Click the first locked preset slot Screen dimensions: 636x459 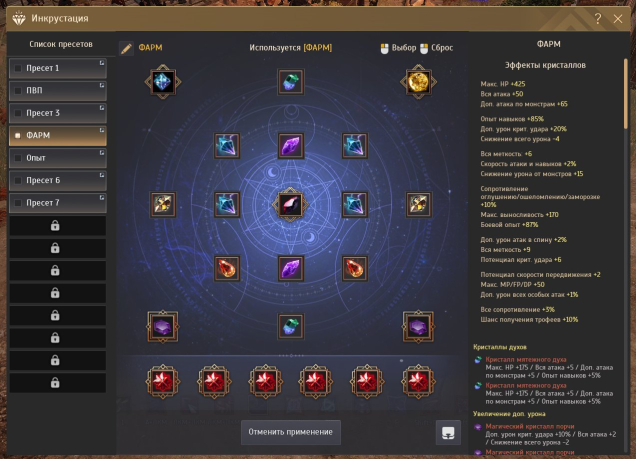point(58,226)
